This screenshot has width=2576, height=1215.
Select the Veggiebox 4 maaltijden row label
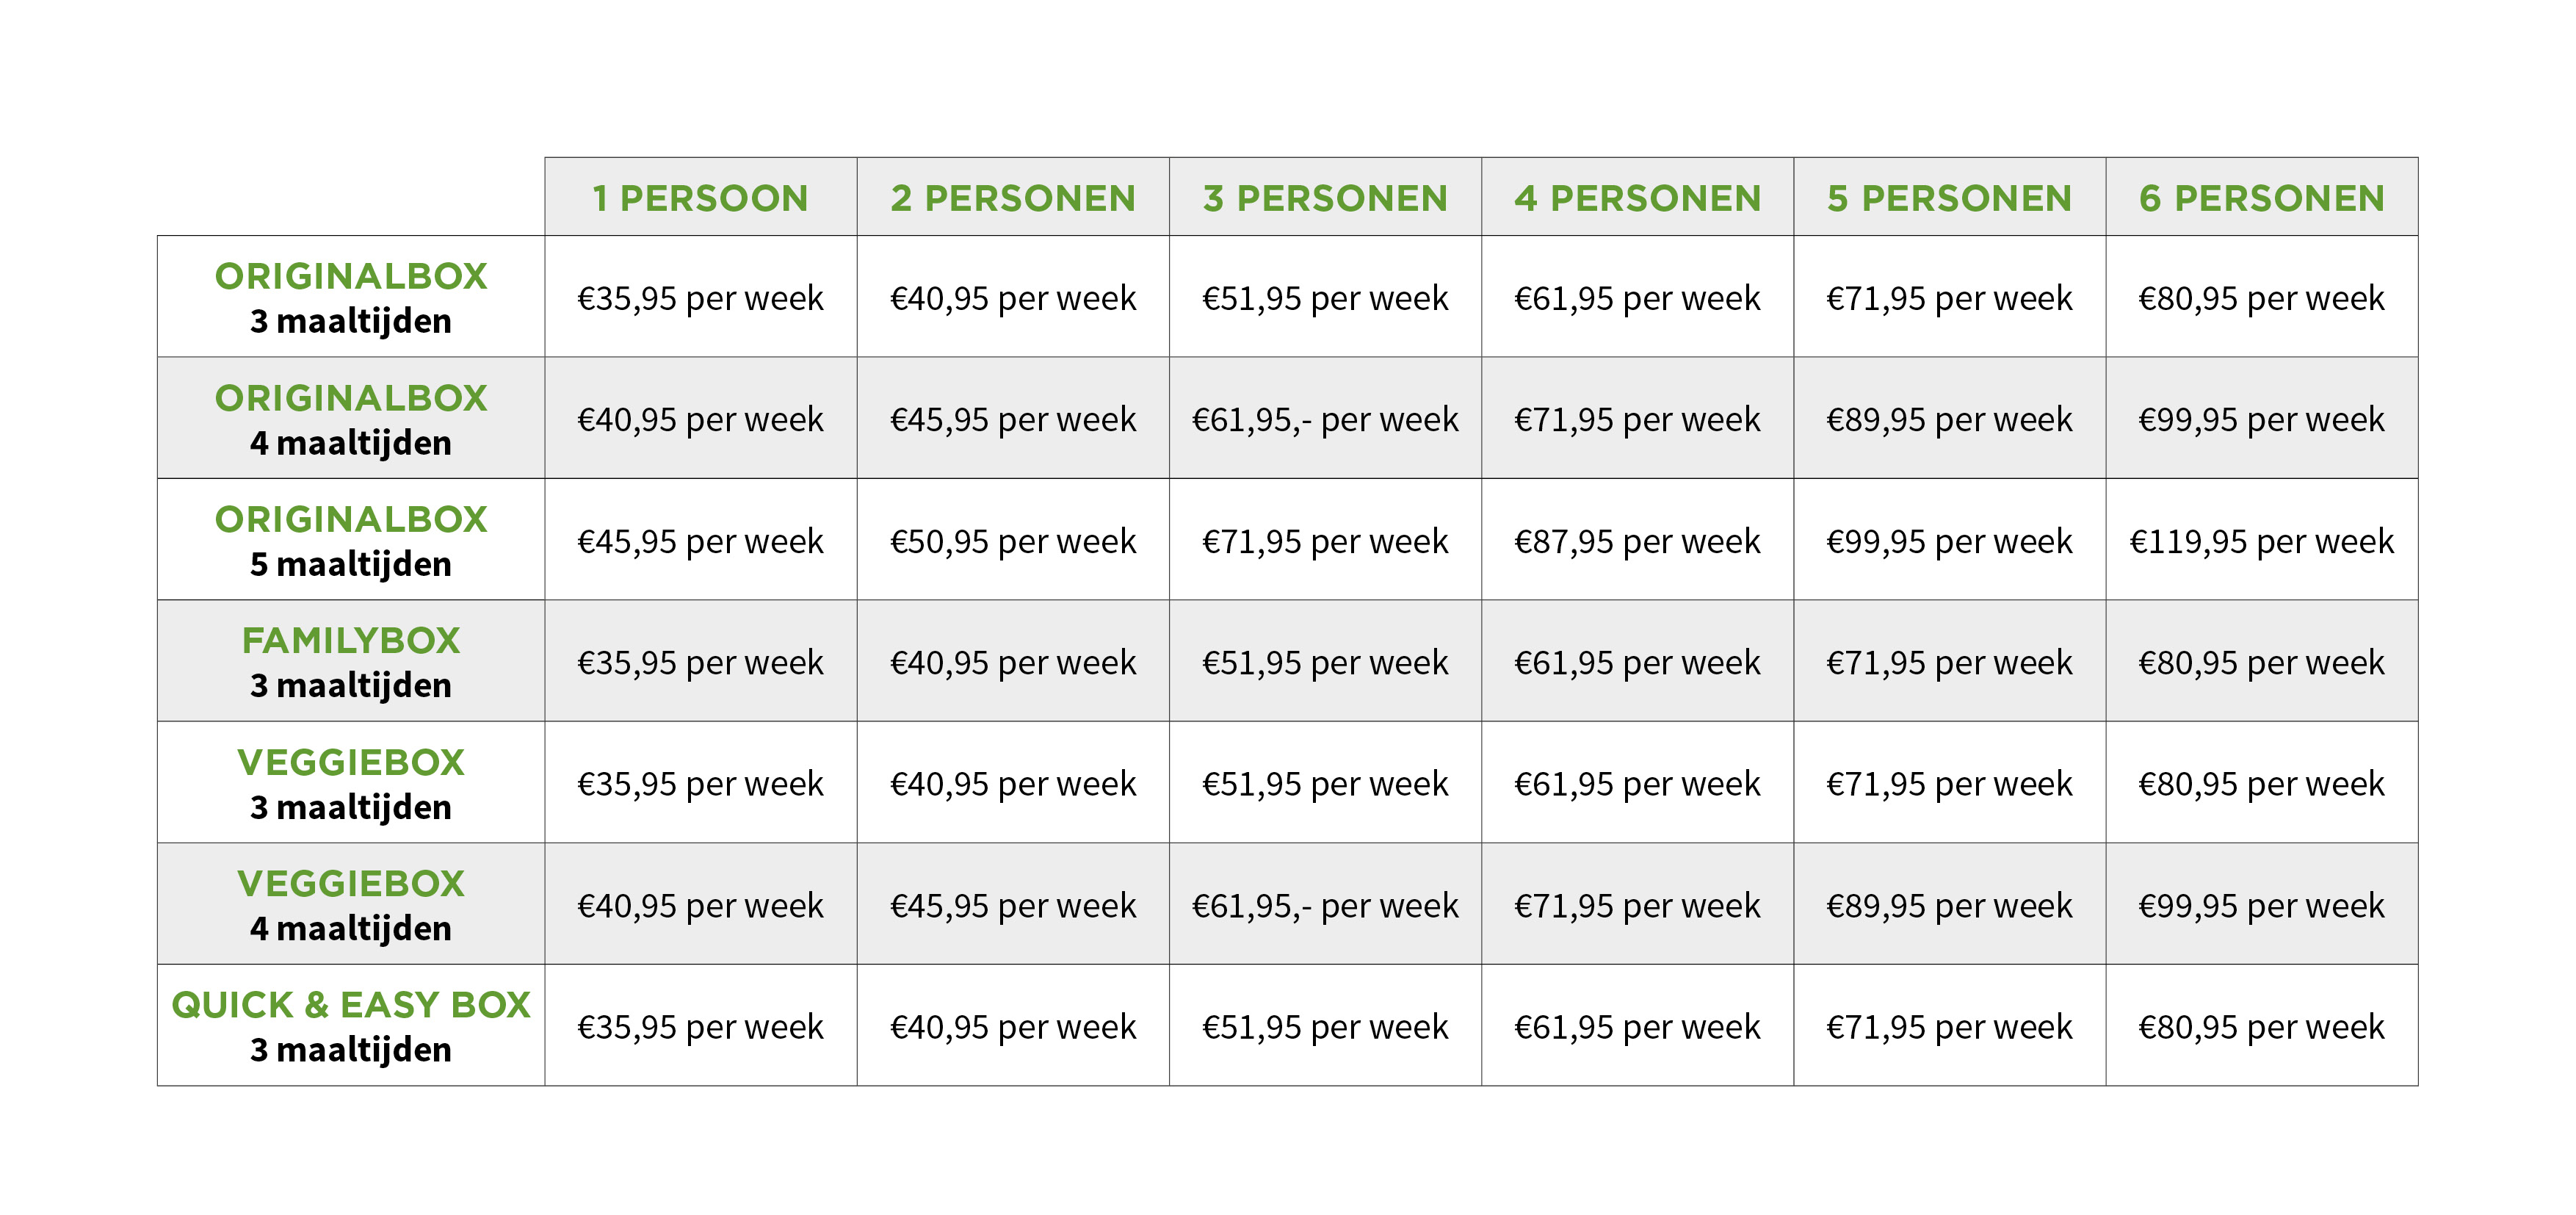(x=351, y=904)
